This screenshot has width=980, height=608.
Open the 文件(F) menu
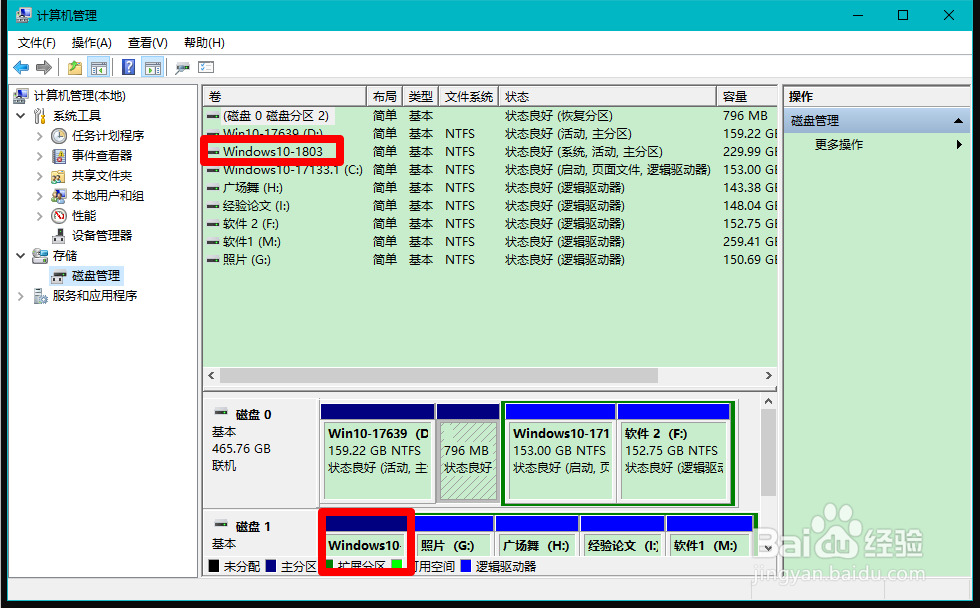point(36,42)
